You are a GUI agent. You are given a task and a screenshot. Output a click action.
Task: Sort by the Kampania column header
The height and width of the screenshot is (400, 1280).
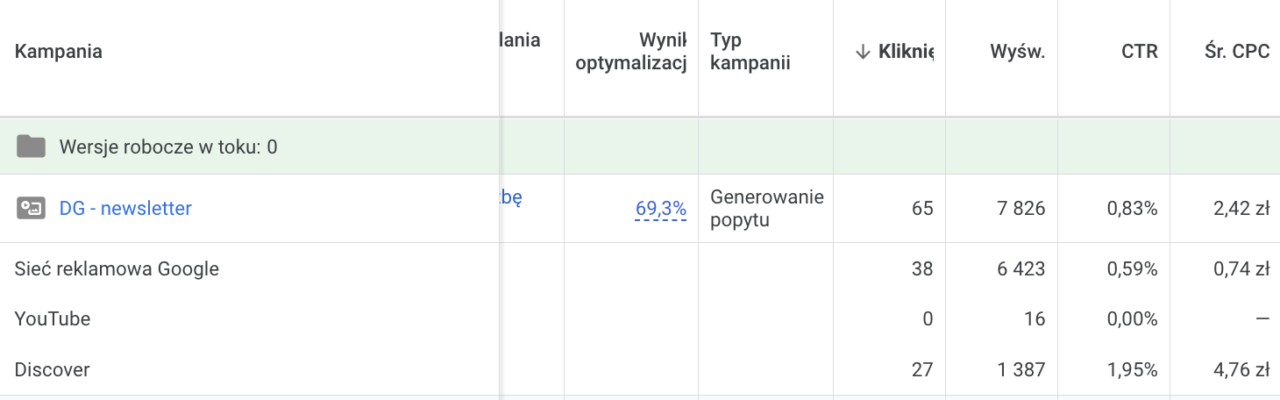pos(58,51)
